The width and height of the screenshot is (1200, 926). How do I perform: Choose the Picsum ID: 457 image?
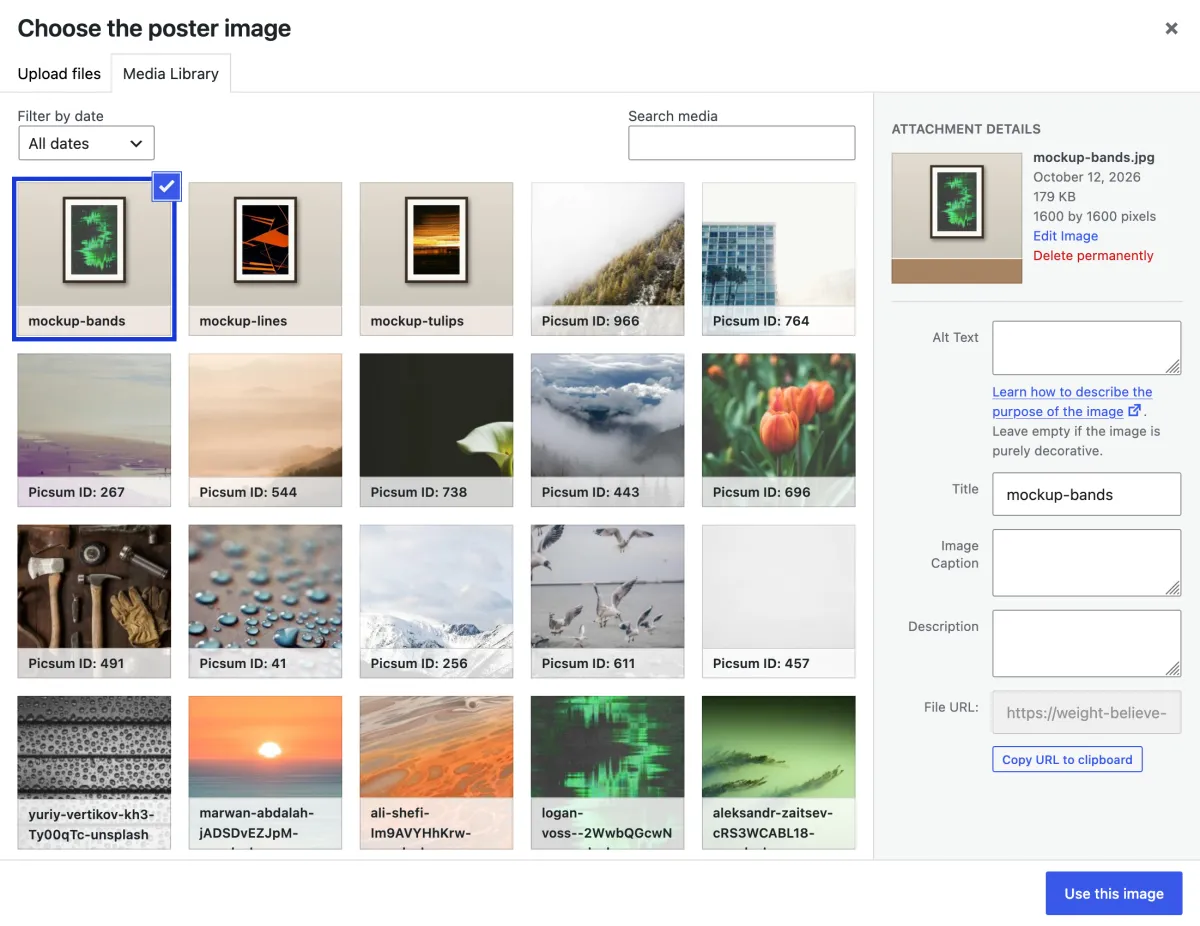pyautogui.click(x=778, y=601)
